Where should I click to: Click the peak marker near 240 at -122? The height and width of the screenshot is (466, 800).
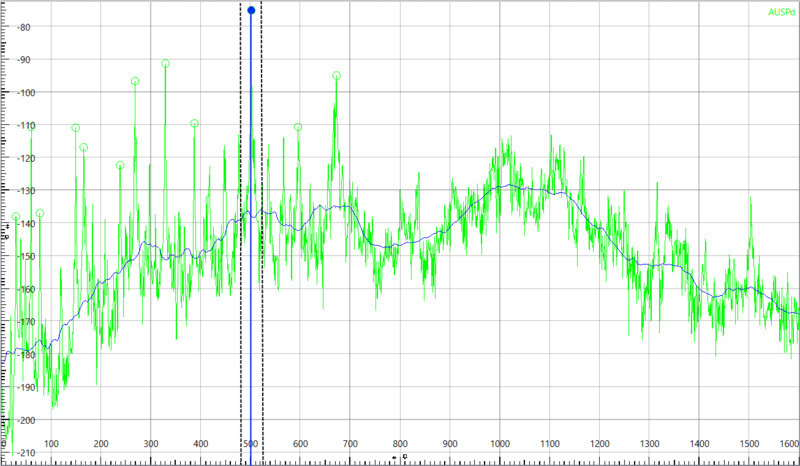(120, 165)
